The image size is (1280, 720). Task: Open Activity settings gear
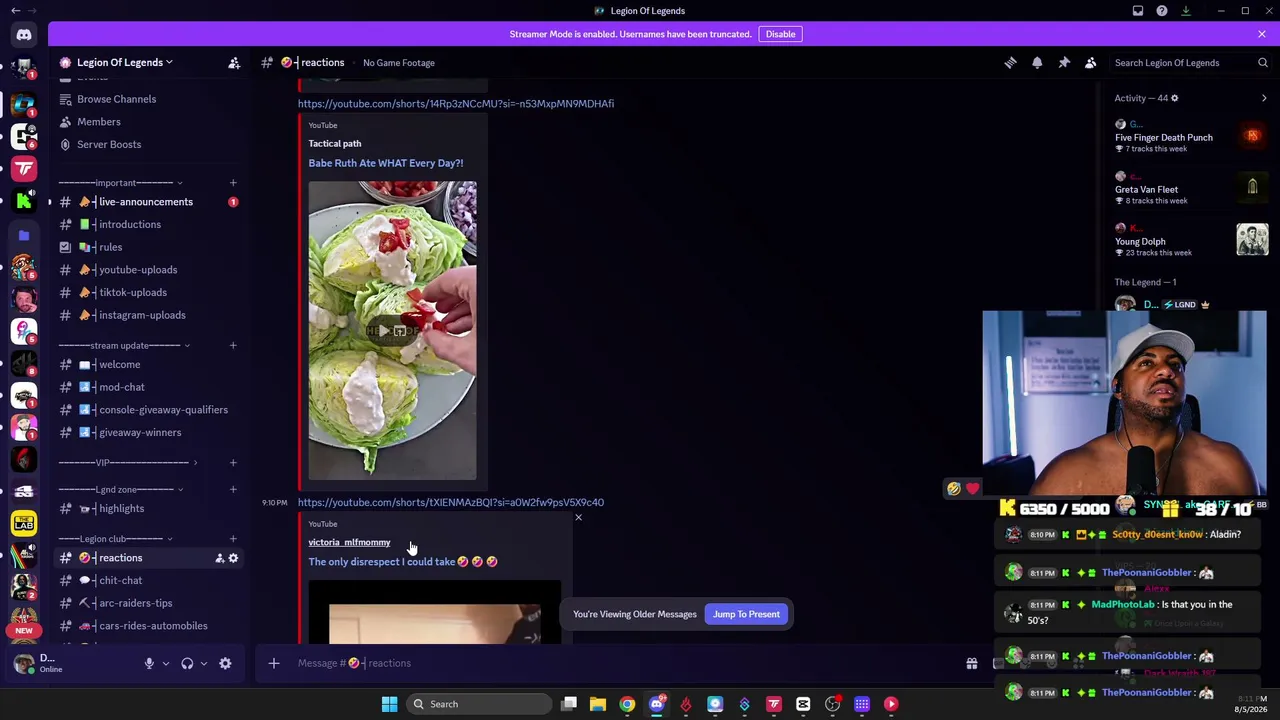point(1174,98)
